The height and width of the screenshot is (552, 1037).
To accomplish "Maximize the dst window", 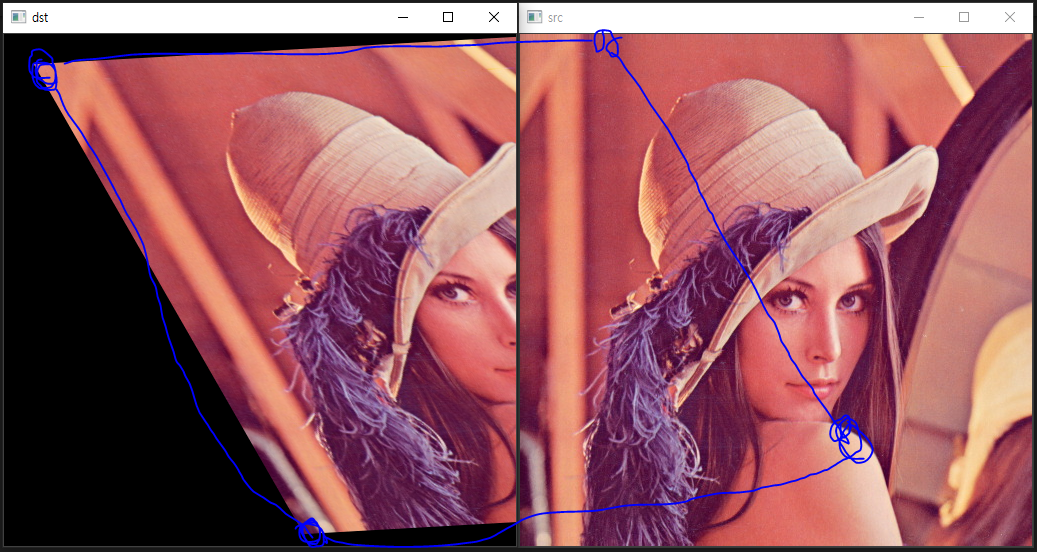I will (x=448, y=17).
